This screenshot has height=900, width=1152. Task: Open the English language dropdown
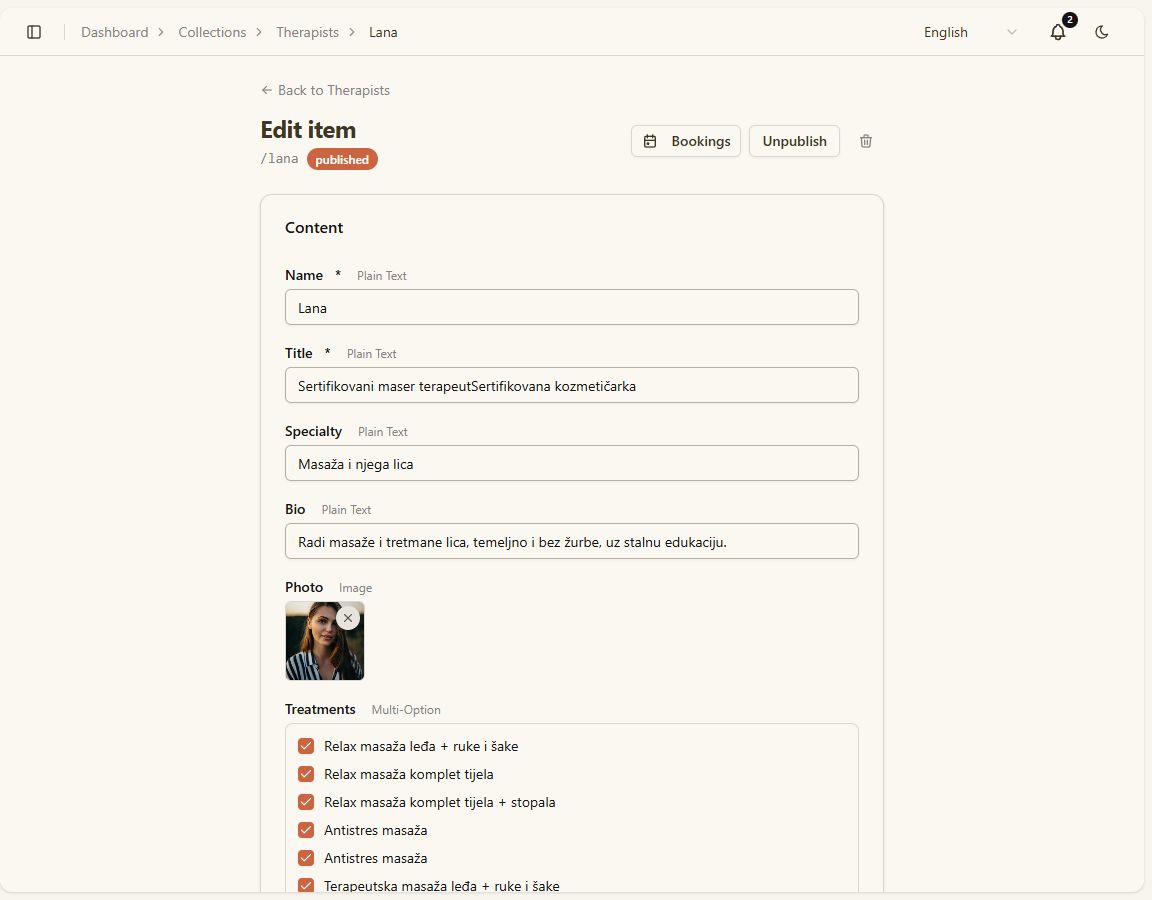(x=970, y=32)
